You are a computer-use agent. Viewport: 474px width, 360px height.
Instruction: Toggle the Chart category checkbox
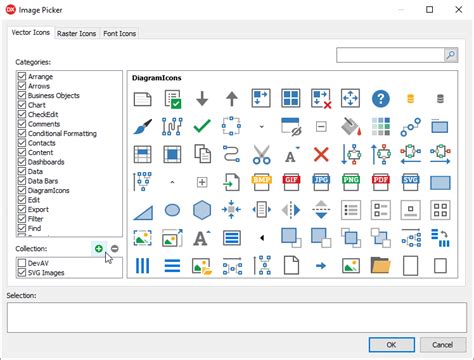click(22, 105)
